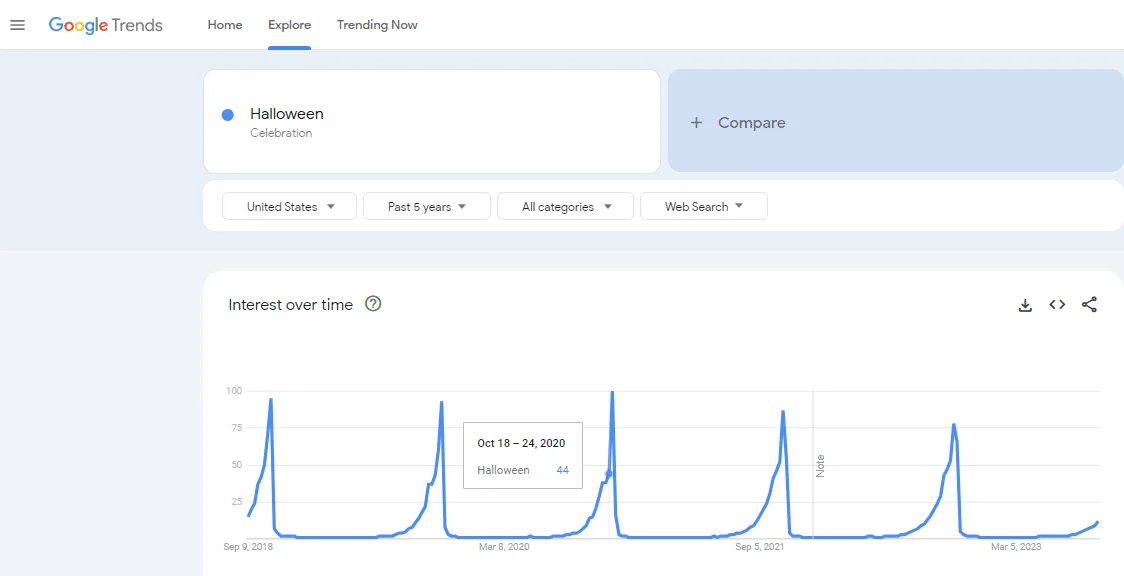Go to the Home tab
This screenshot has width=1124, height=576.
(225, 25)
